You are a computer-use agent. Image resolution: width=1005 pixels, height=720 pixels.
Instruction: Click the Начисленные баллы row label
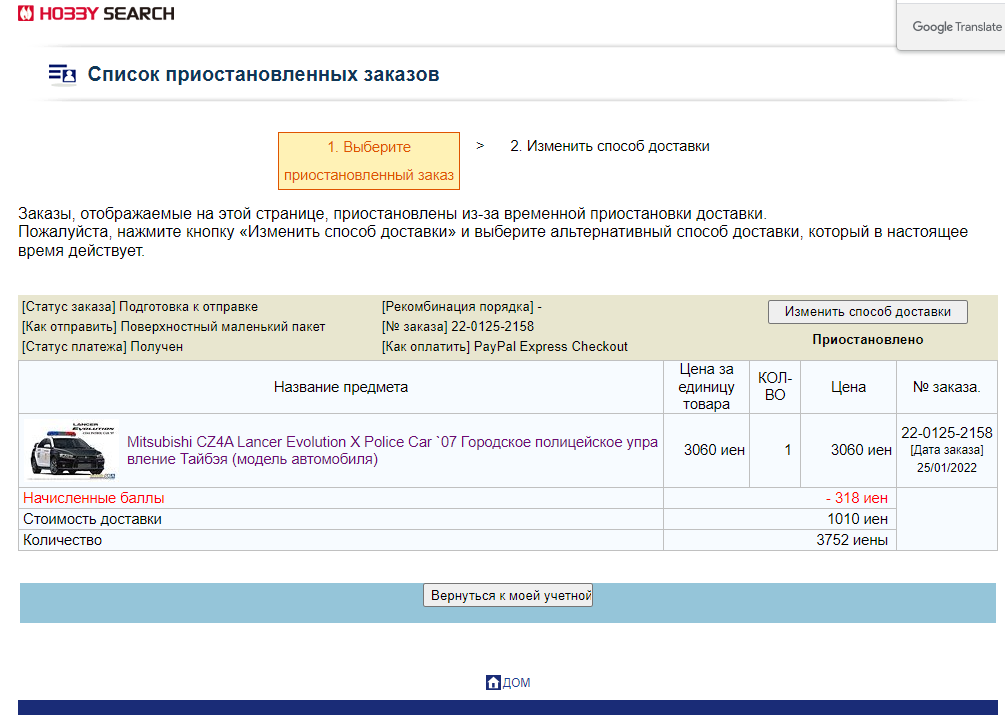coord(94,498)
